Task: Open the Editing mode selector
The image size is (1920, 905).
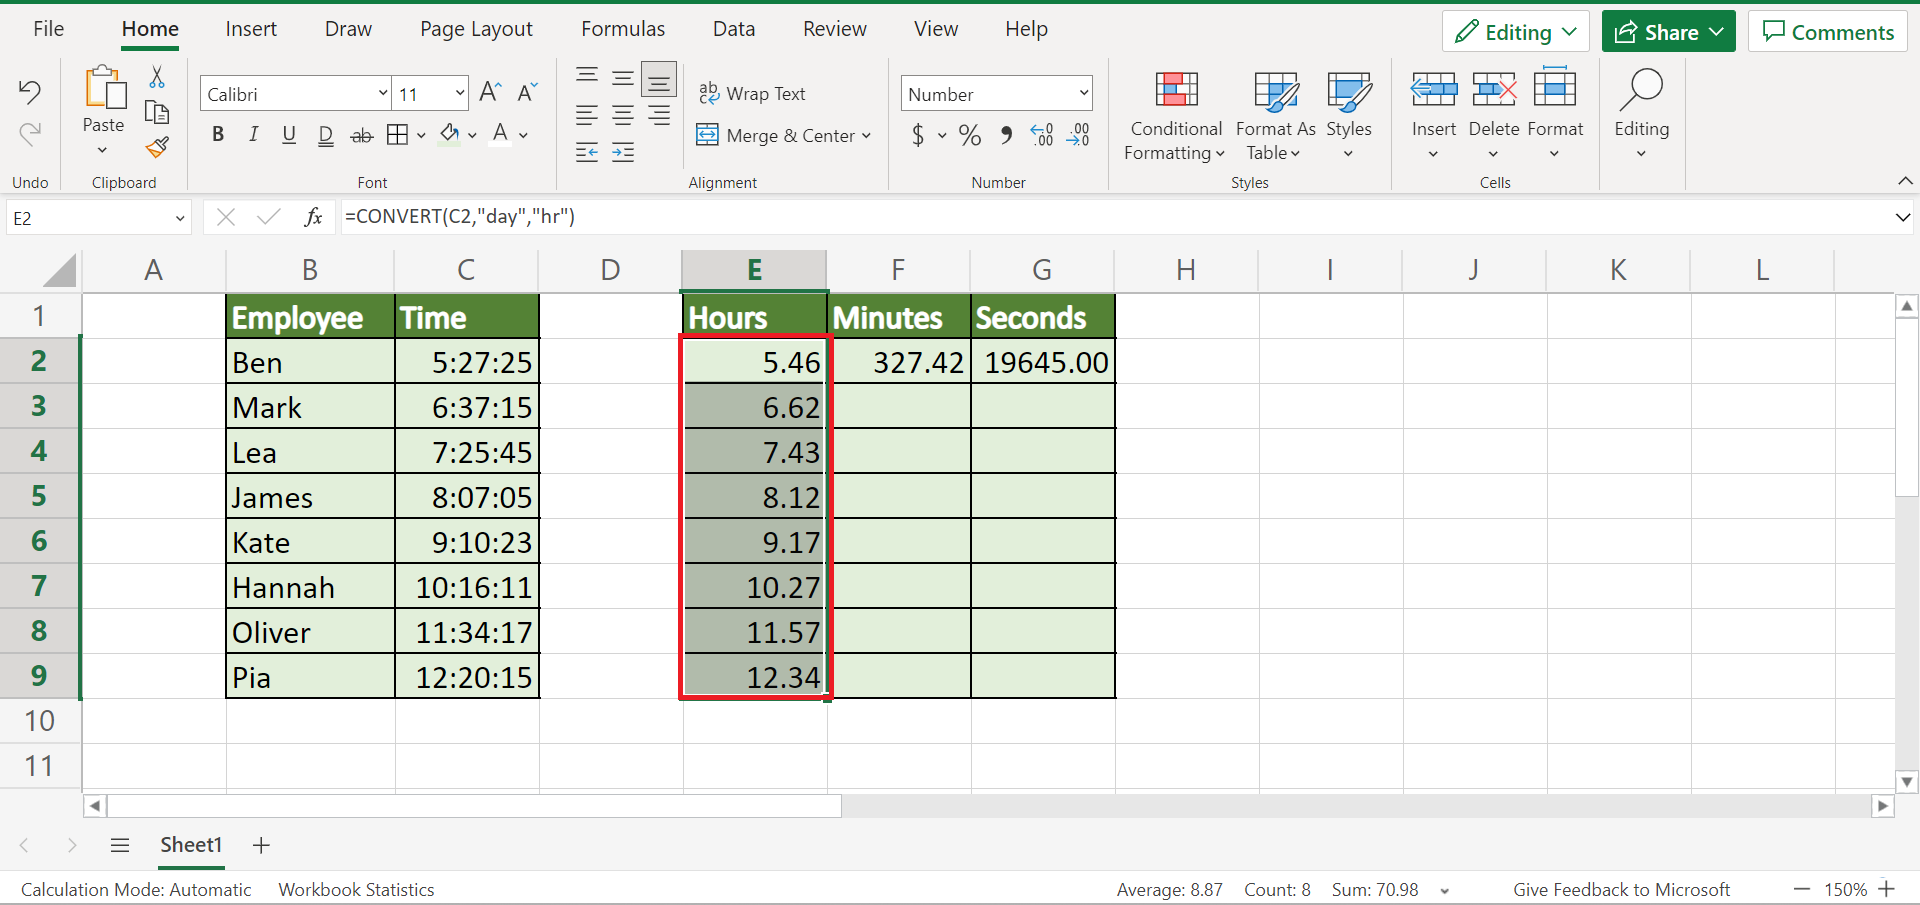Action: [1515, 31]
